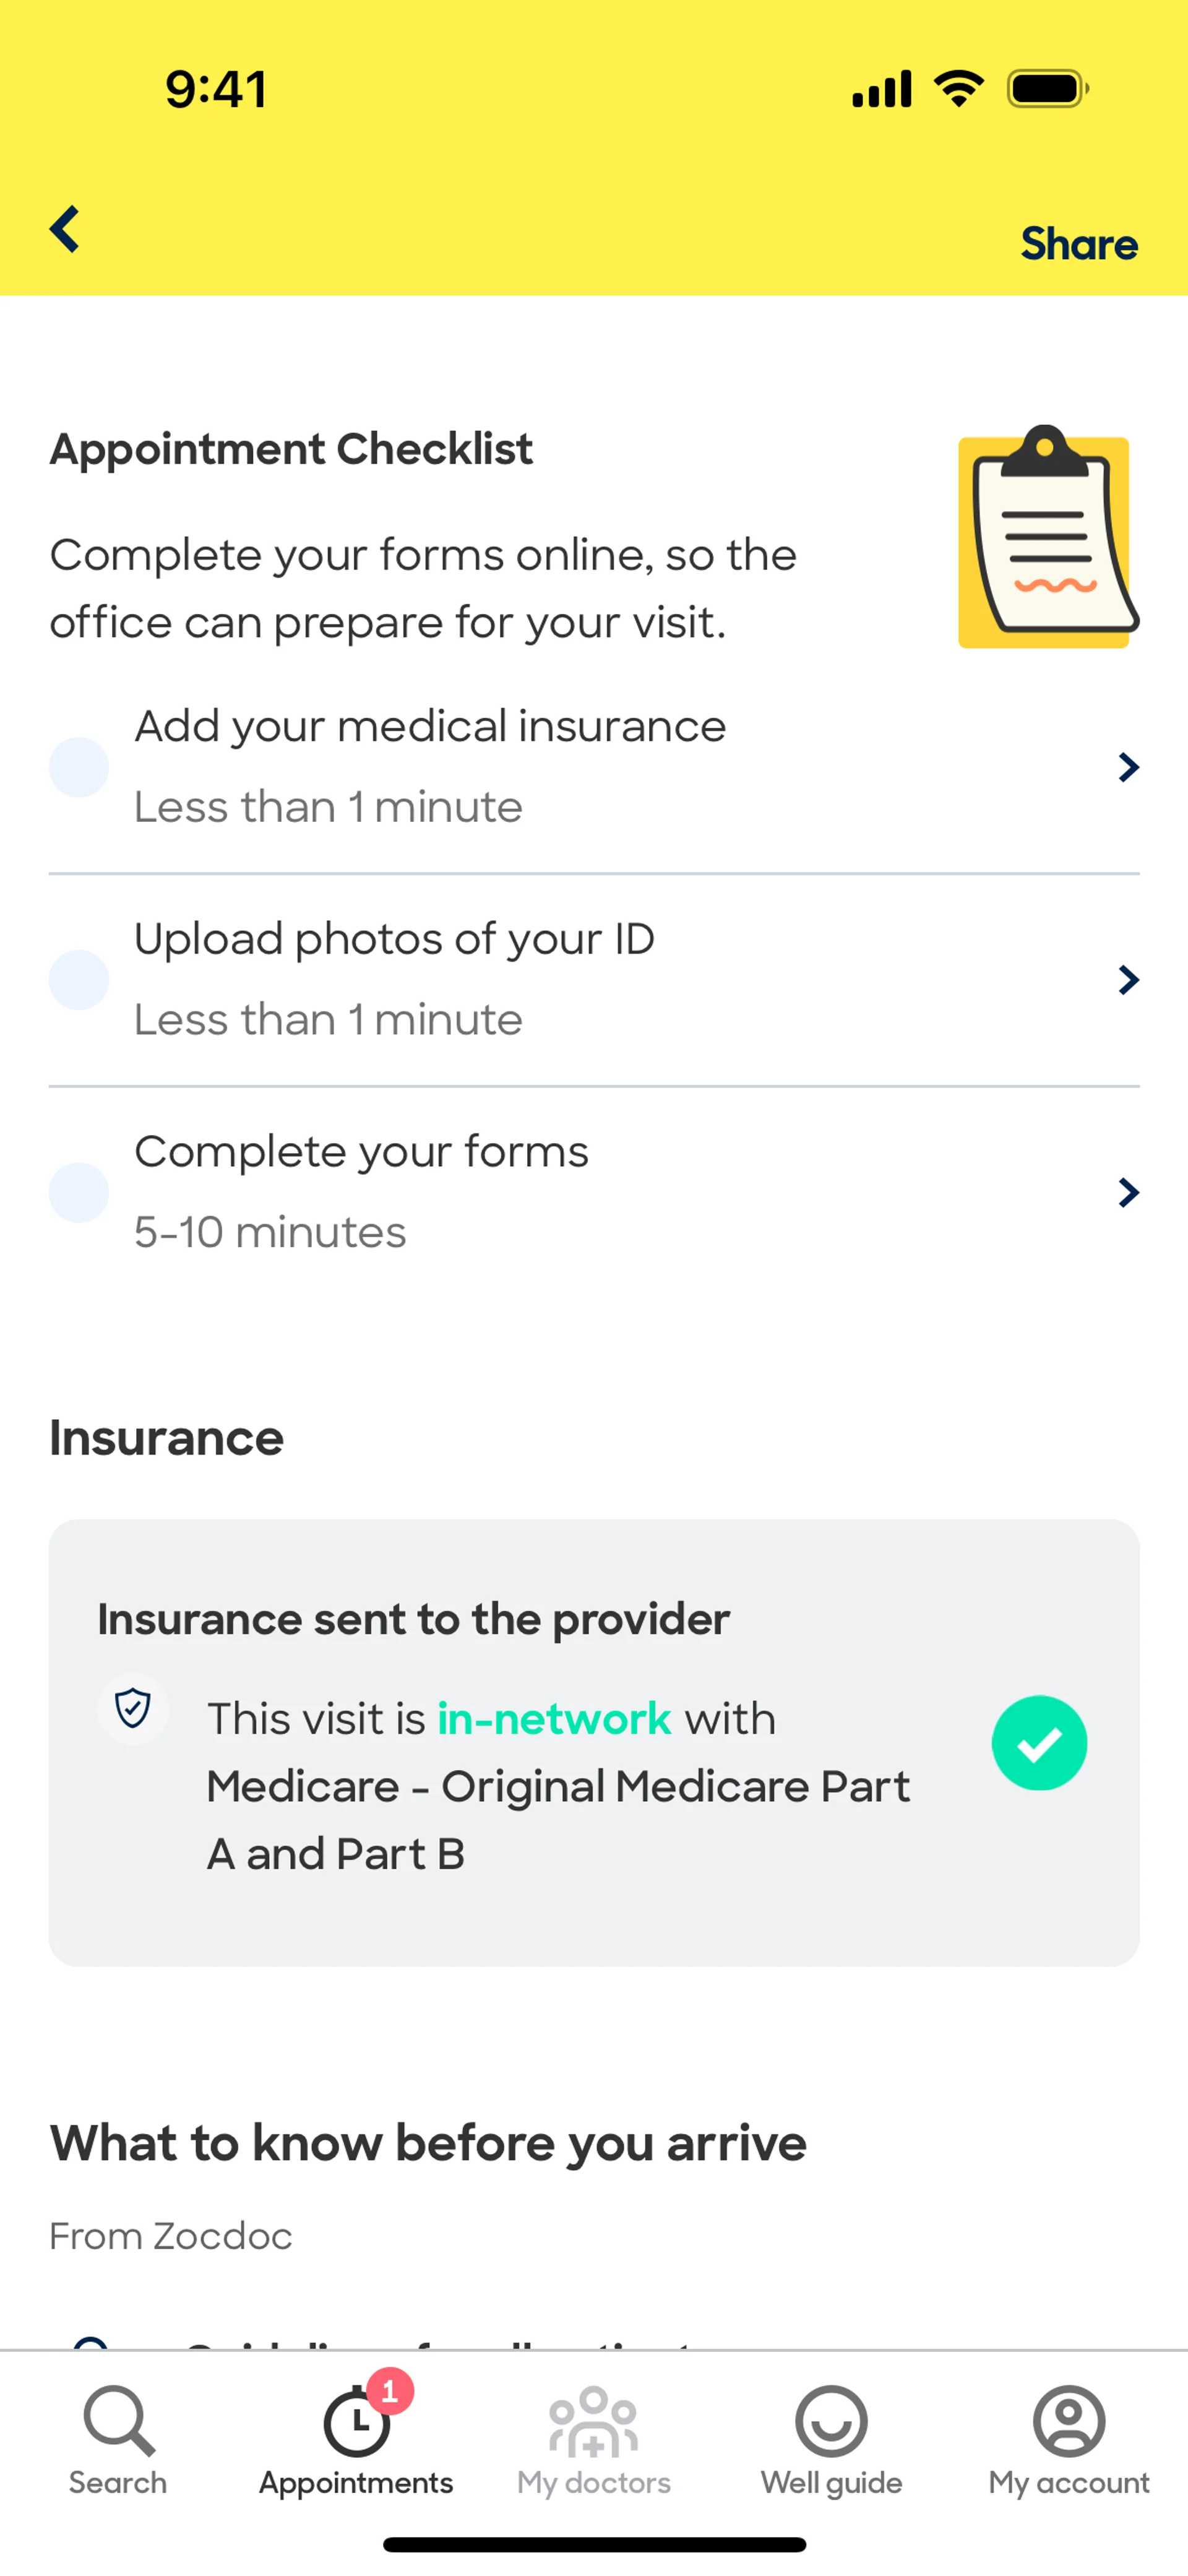The image size is (1188, 2576).
Task: Check off Upload photos of ID circle
Action: click(79, 980)
